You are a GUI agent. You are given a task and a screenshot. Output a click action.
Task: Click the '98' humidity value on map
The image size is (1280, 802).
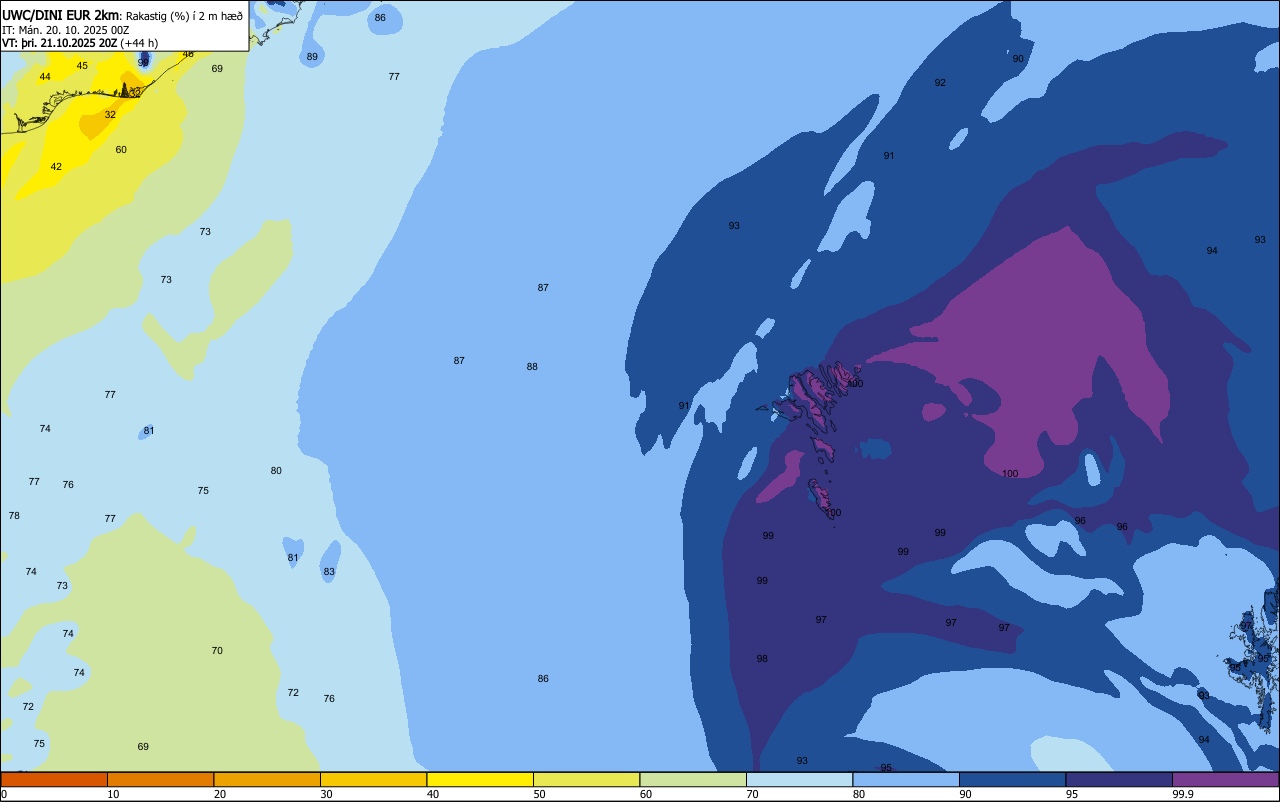762,659
